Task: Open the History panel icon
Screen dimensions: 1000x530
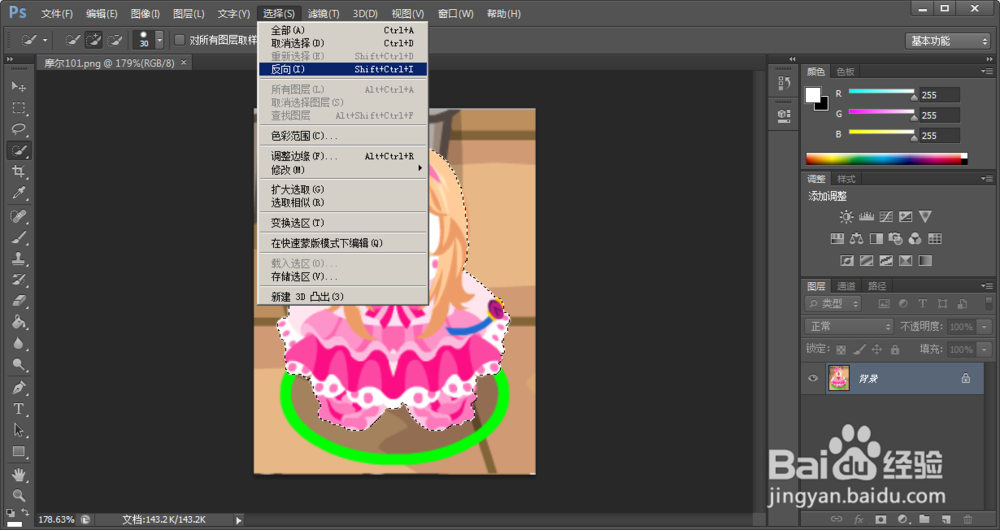Action: pyautogui.click(x=784, y=83)
